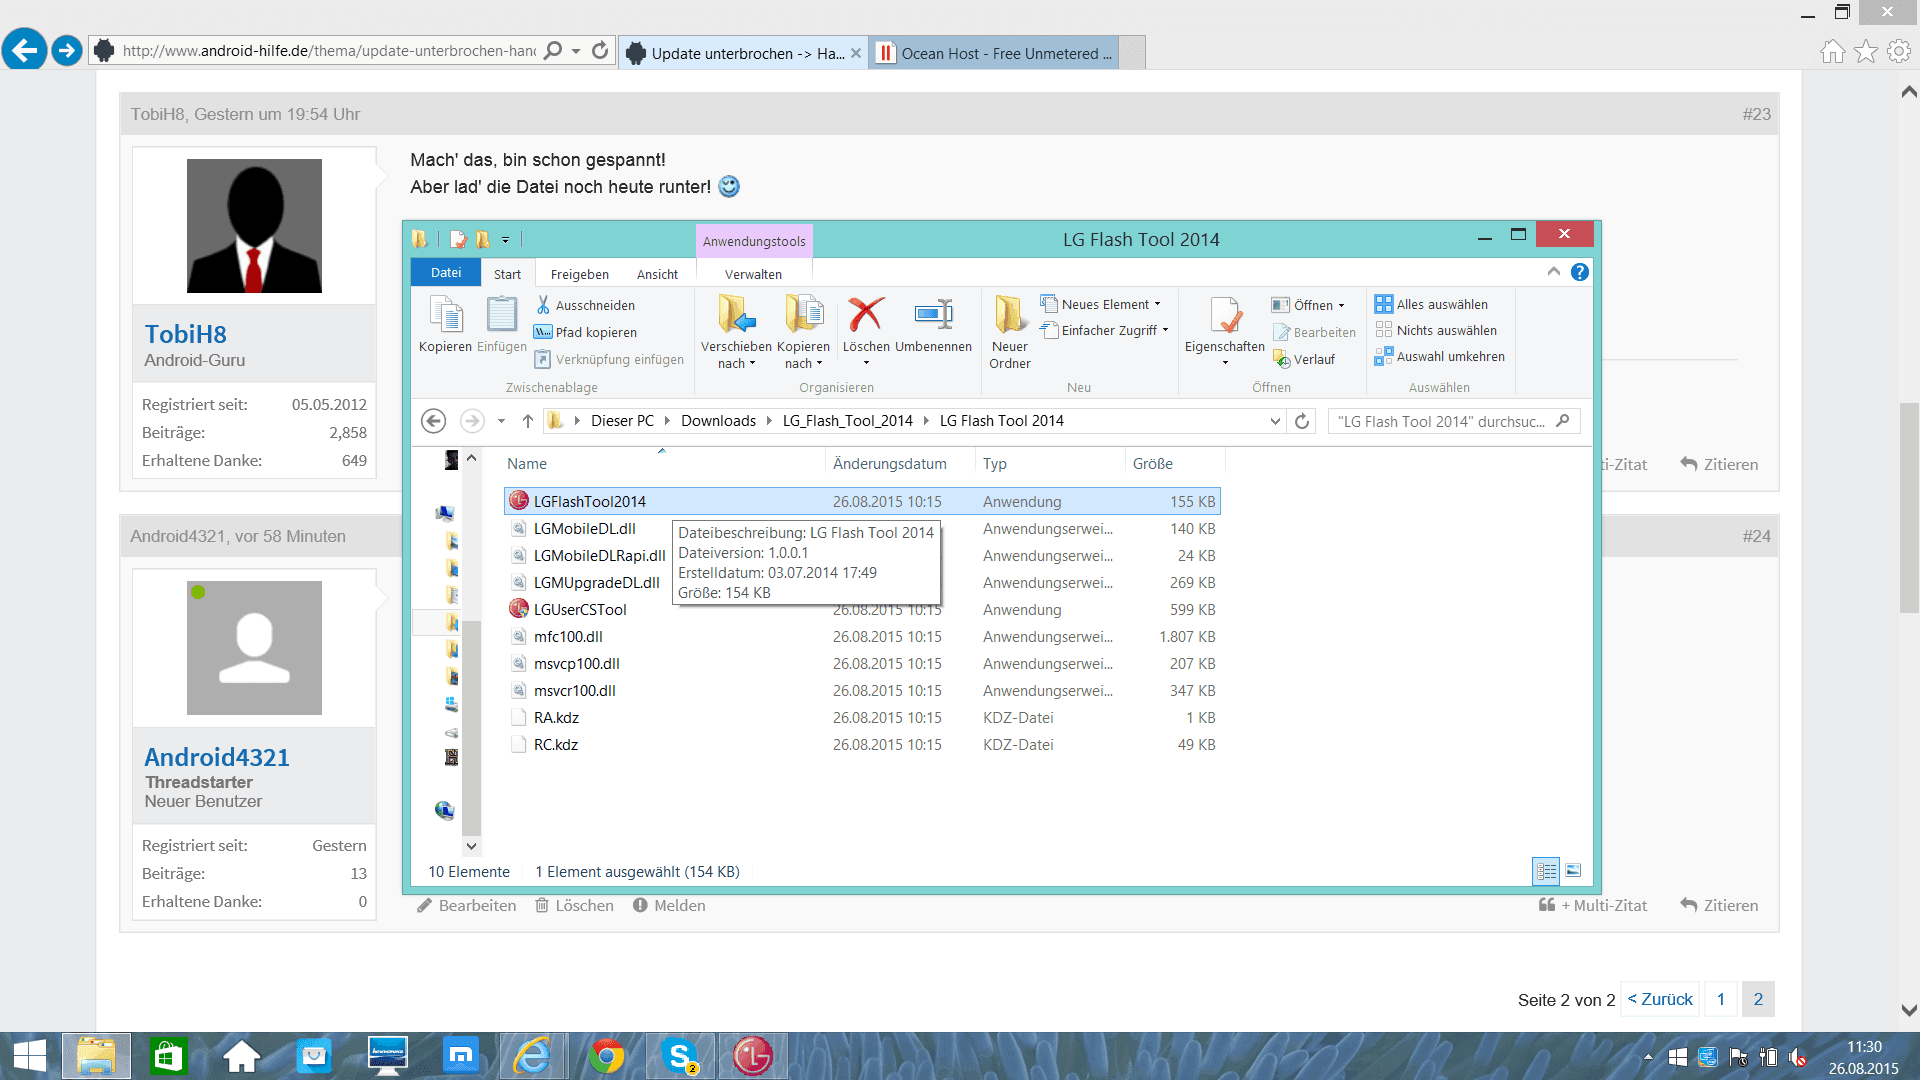Click browser back button
Viewport: 1920px width, 1080px height.
point(25,49)
